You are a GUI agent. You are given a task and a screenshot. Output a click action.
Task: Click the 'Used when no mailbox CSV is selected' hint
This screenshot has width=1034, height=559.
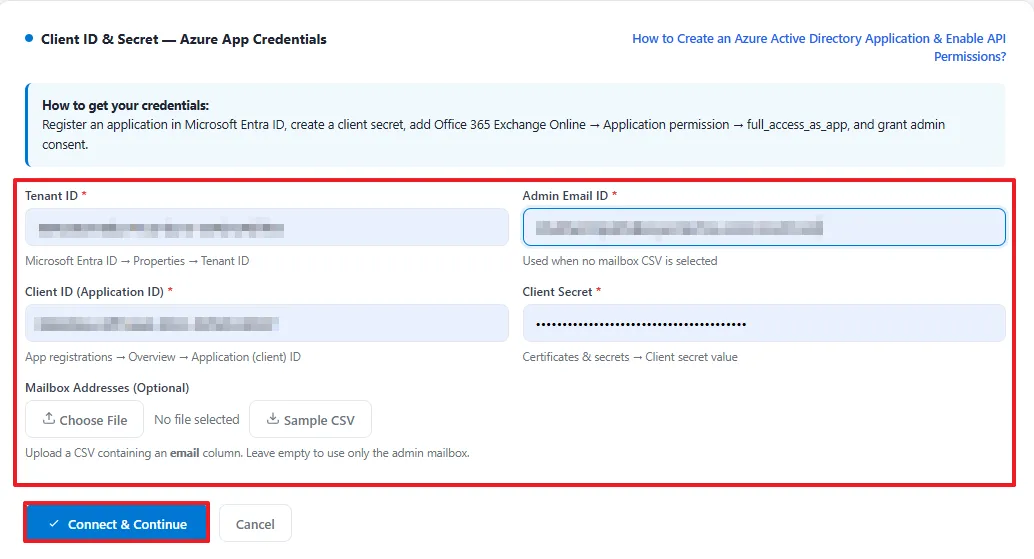coord(620,261)
